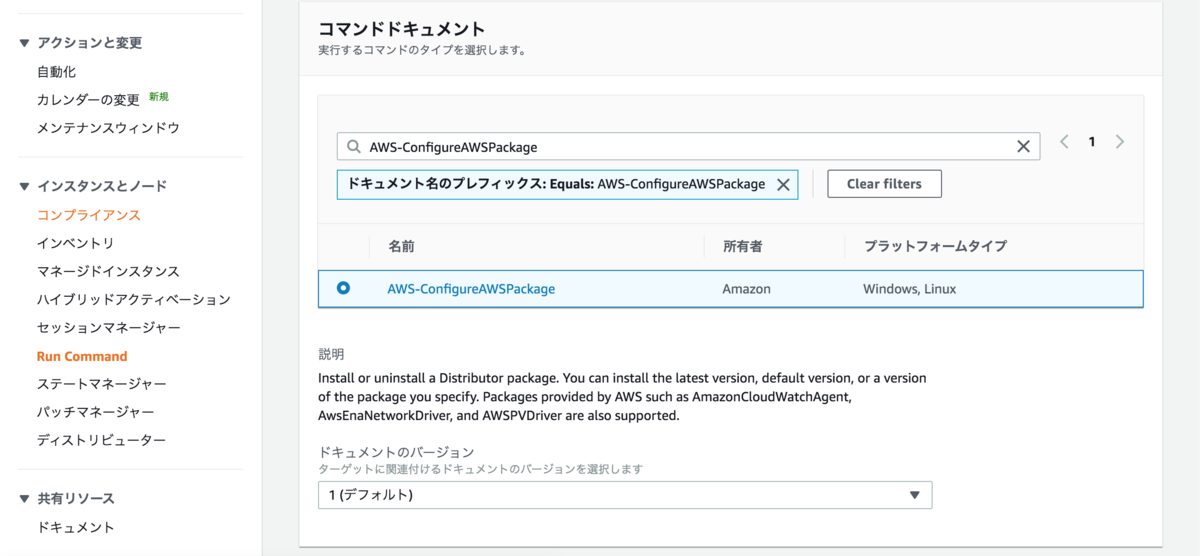The width and height of the screenshot is (1200, 556).
Task: Go to the next results page
Action: (x=1120, y=142)
